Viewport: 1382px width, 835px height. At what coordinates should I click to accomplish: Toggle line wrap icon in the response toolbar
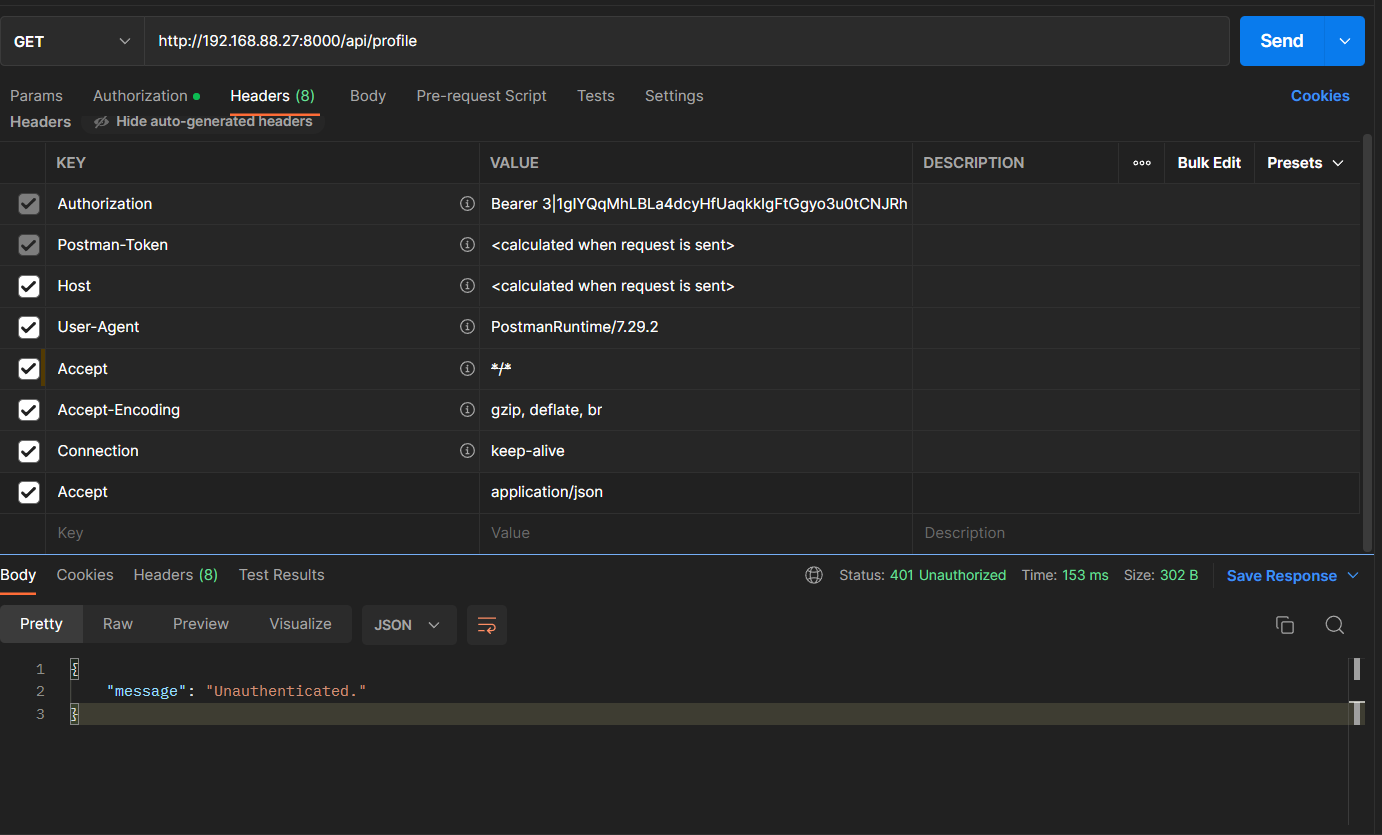487,625
